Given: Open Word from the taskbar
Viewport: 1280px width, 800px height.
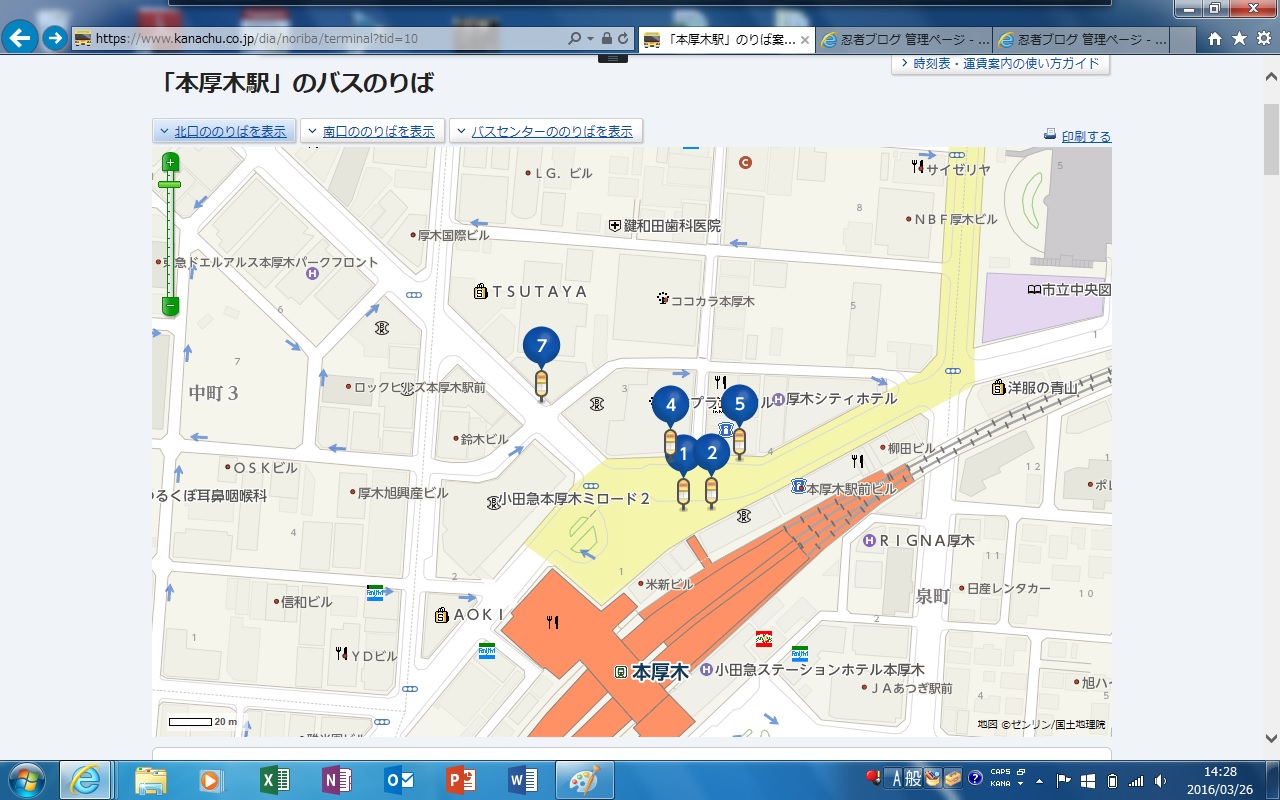Looking at the screenshot, I should tap(523, 780).
